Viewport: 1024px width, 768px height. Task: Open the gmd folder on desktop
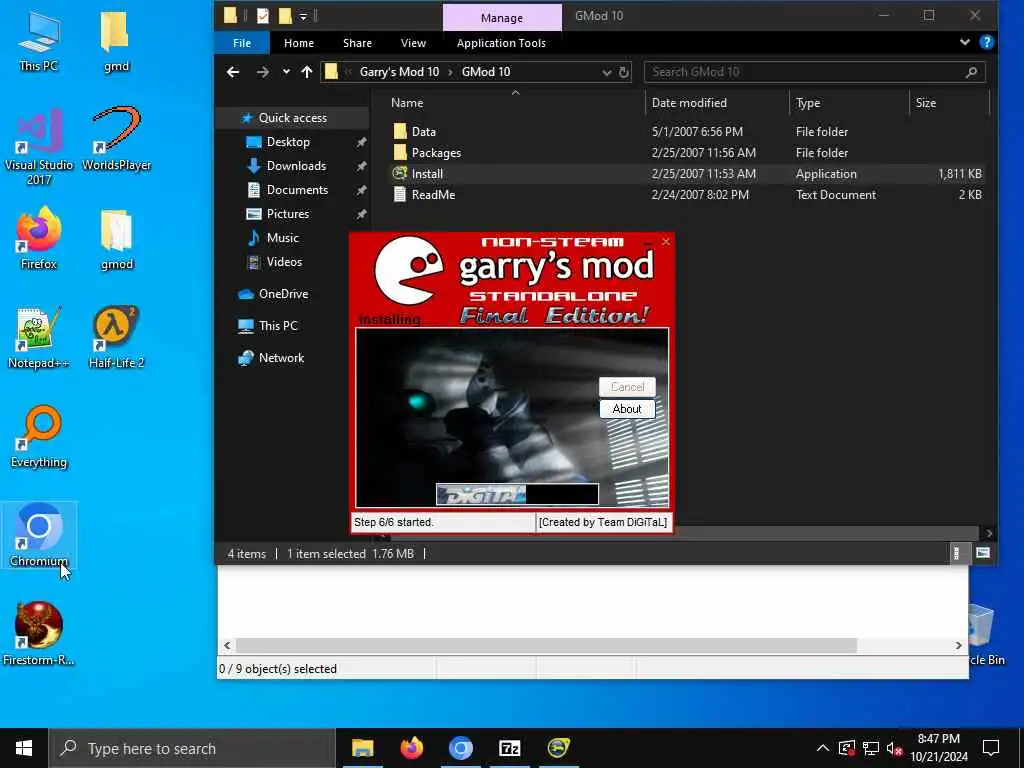coord(116,41)
